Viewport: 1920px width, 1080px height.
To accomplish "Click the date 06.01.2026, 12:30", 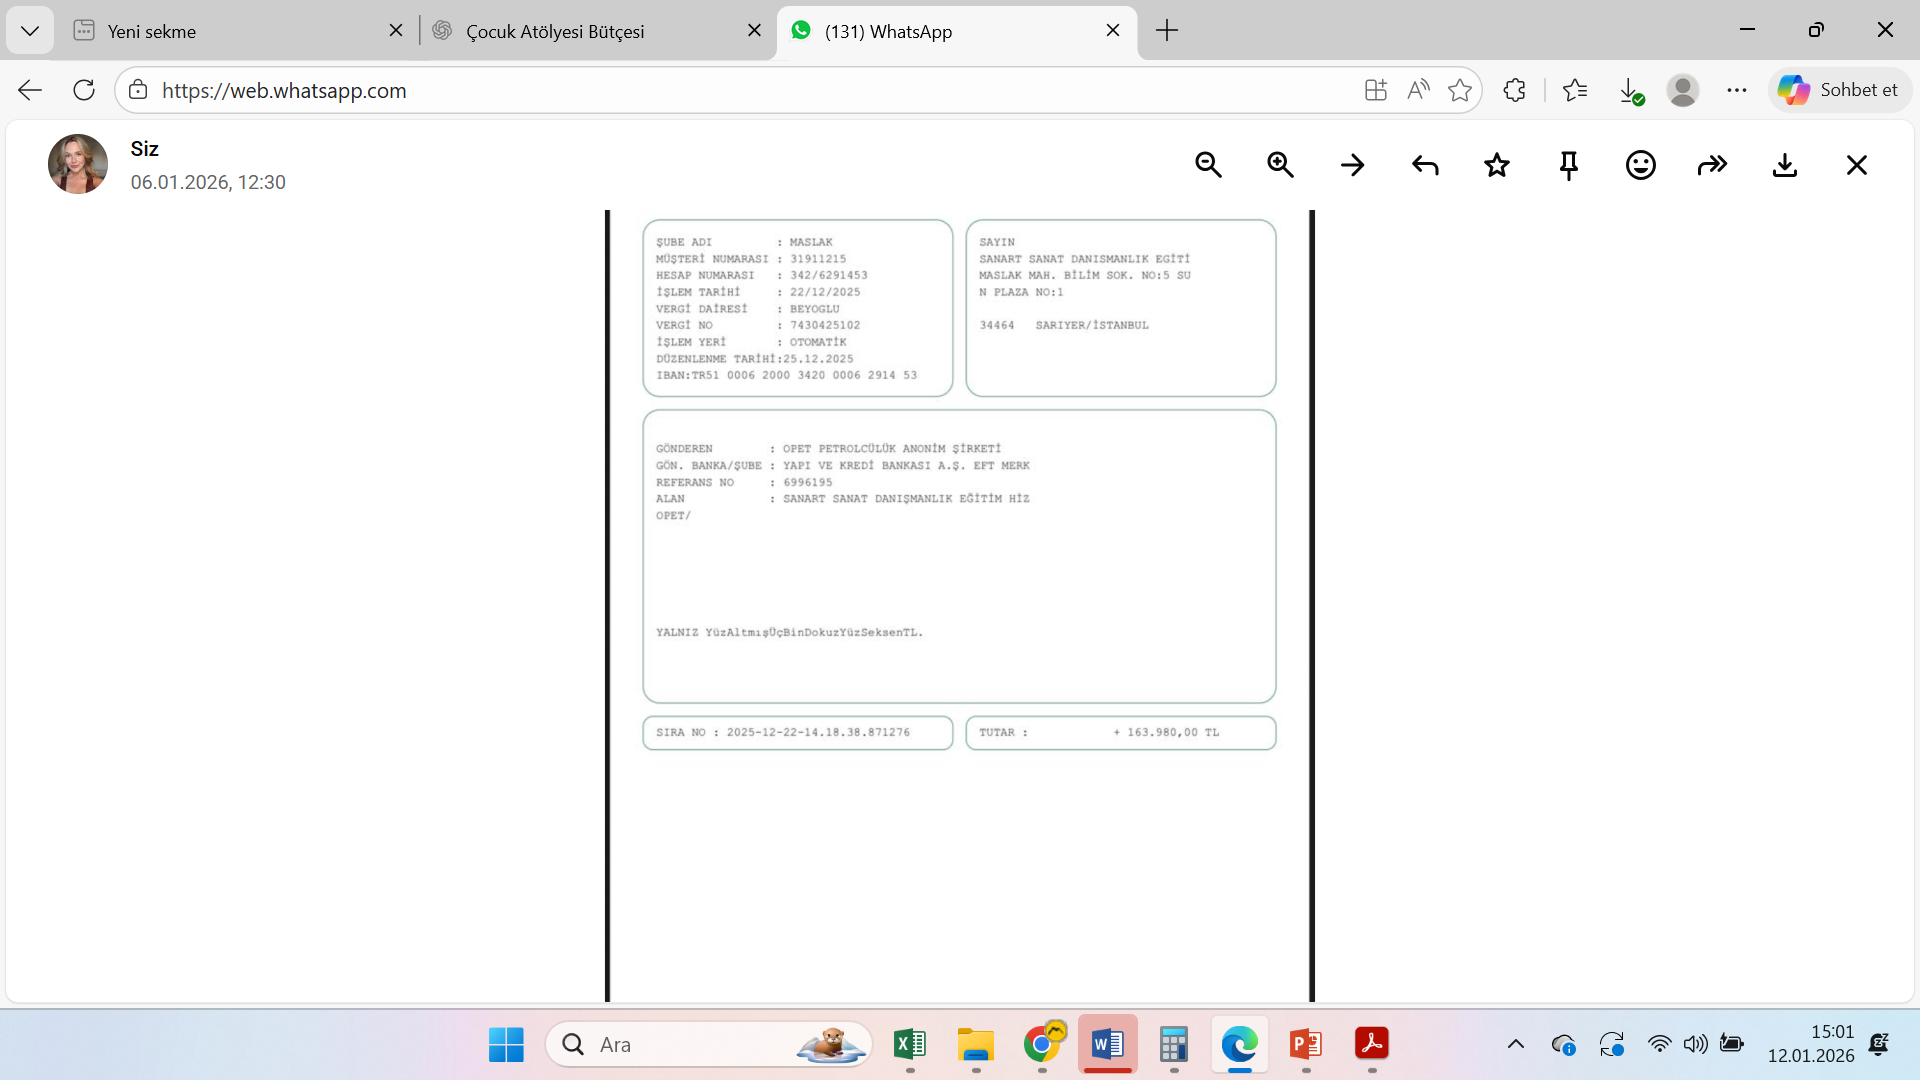I will pyautogui.click(x=208, y=182).
